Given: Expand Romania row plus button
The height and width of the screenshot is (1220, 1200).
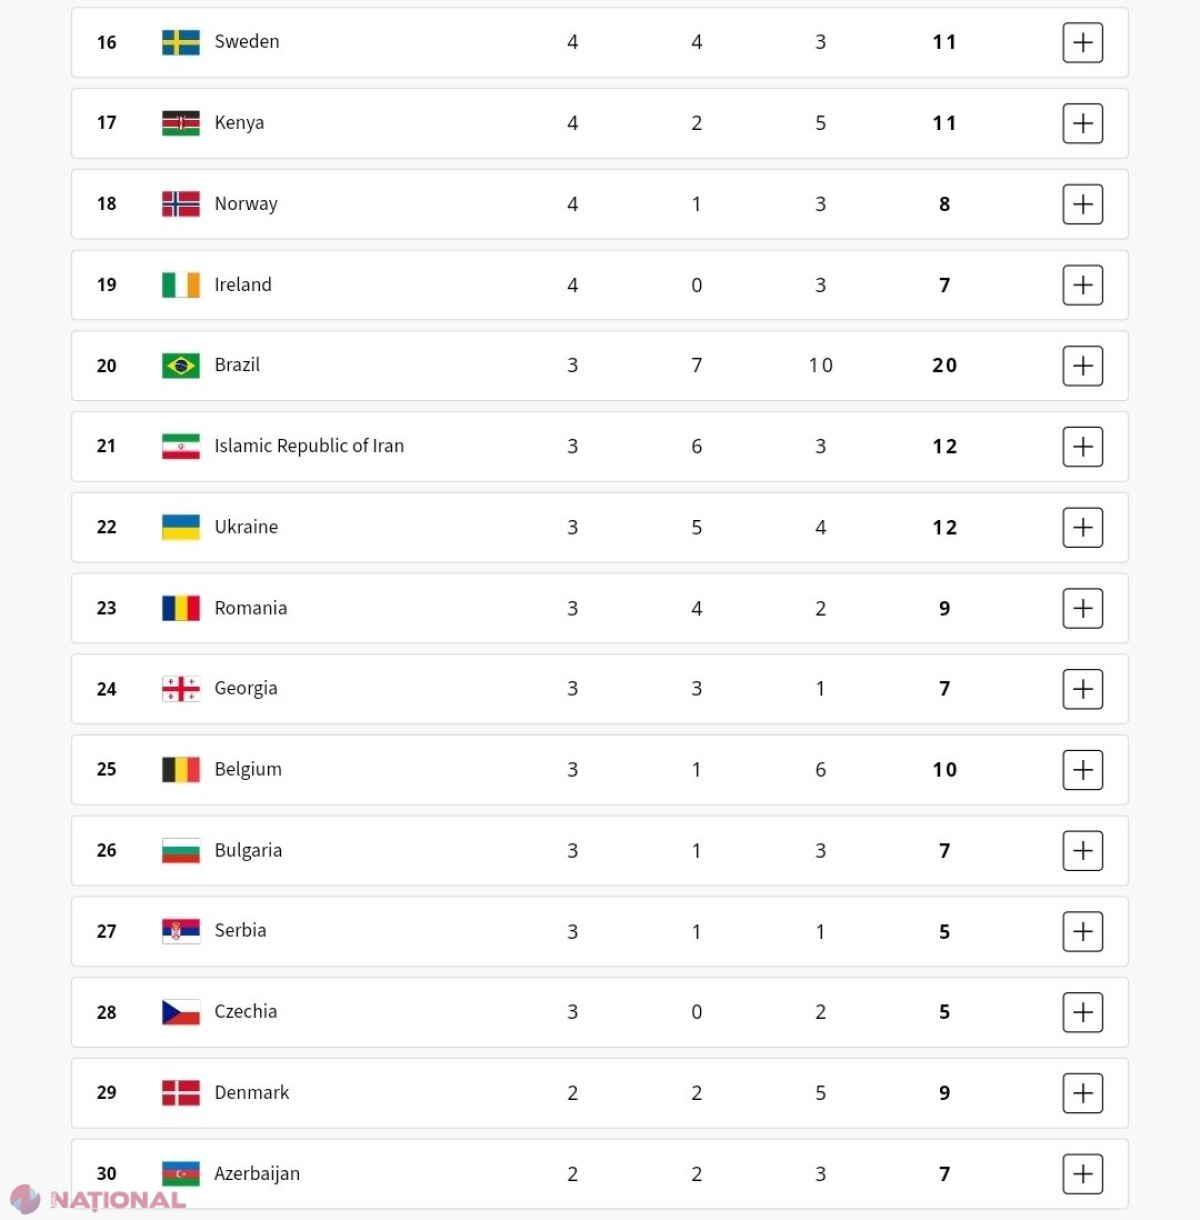Looking at the screenshot, I should point(1082,608).
